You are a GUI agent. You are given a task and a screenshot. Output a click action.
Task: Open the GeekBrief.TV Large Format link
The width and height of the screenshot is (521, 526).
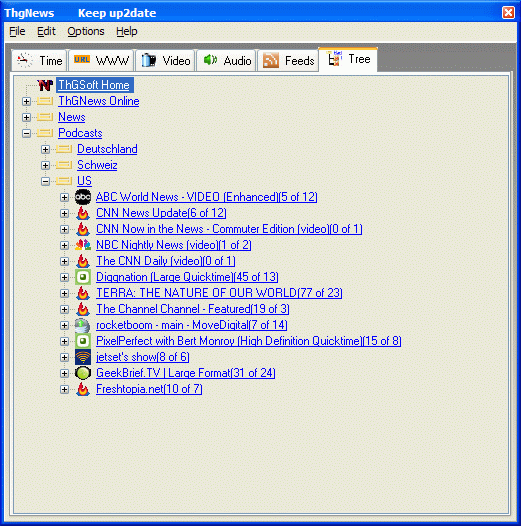(186, 373)
